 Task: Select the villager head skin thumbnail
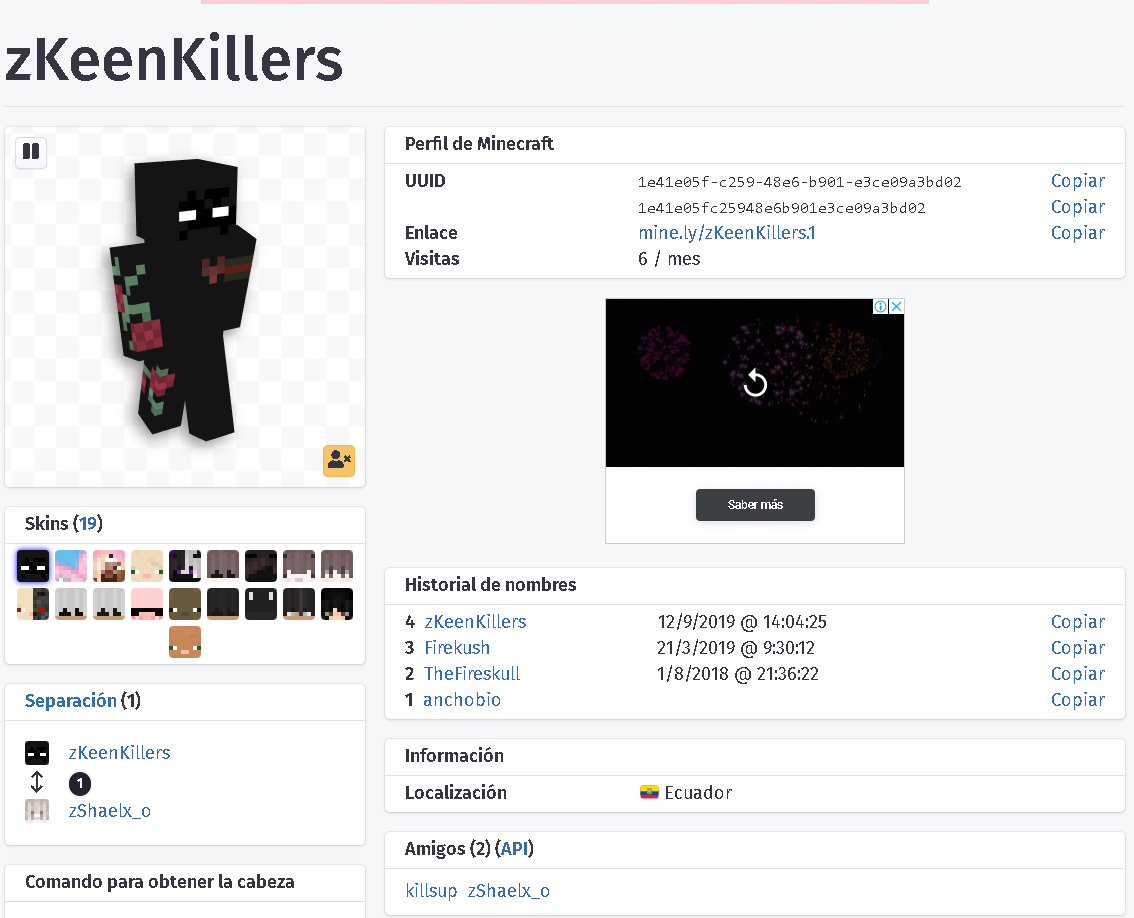(x=184, y=642)
